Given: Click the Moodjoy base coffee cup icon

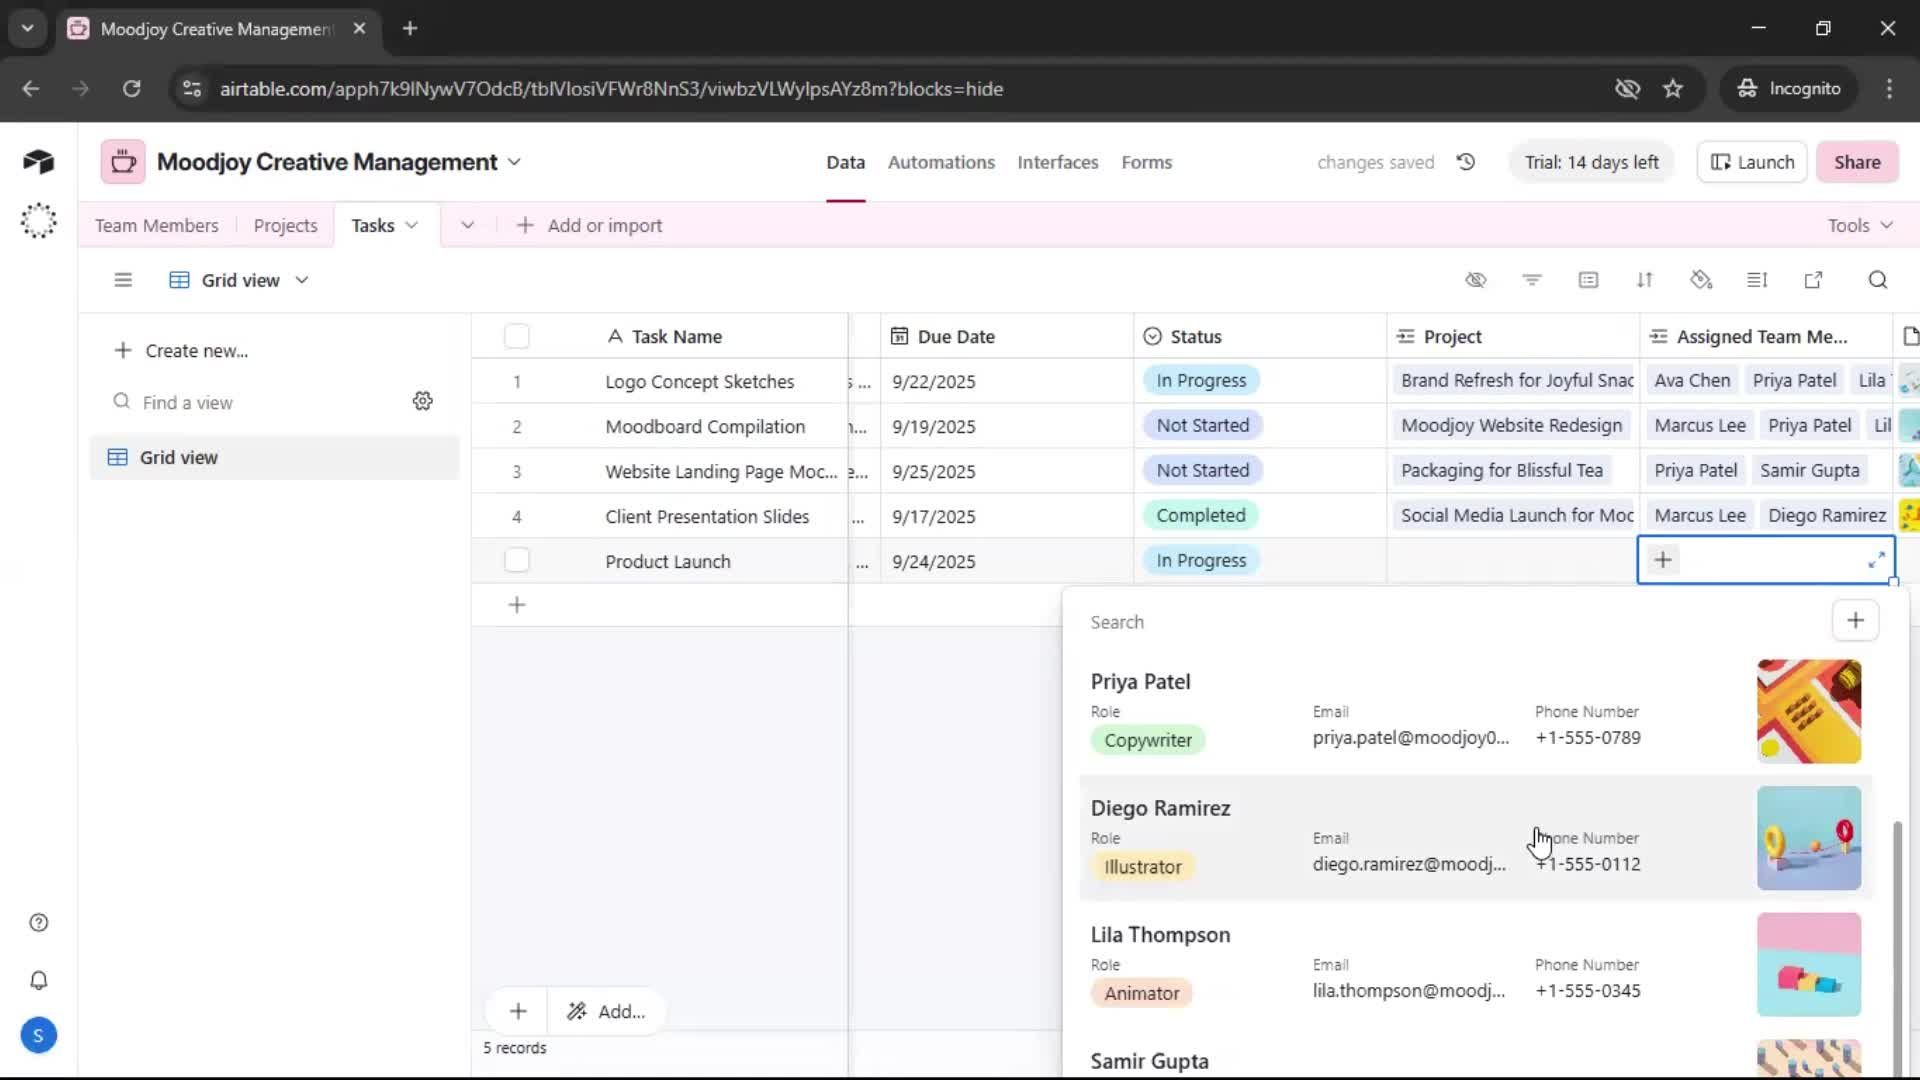Looking at the screenshot, I should point(123,162).
